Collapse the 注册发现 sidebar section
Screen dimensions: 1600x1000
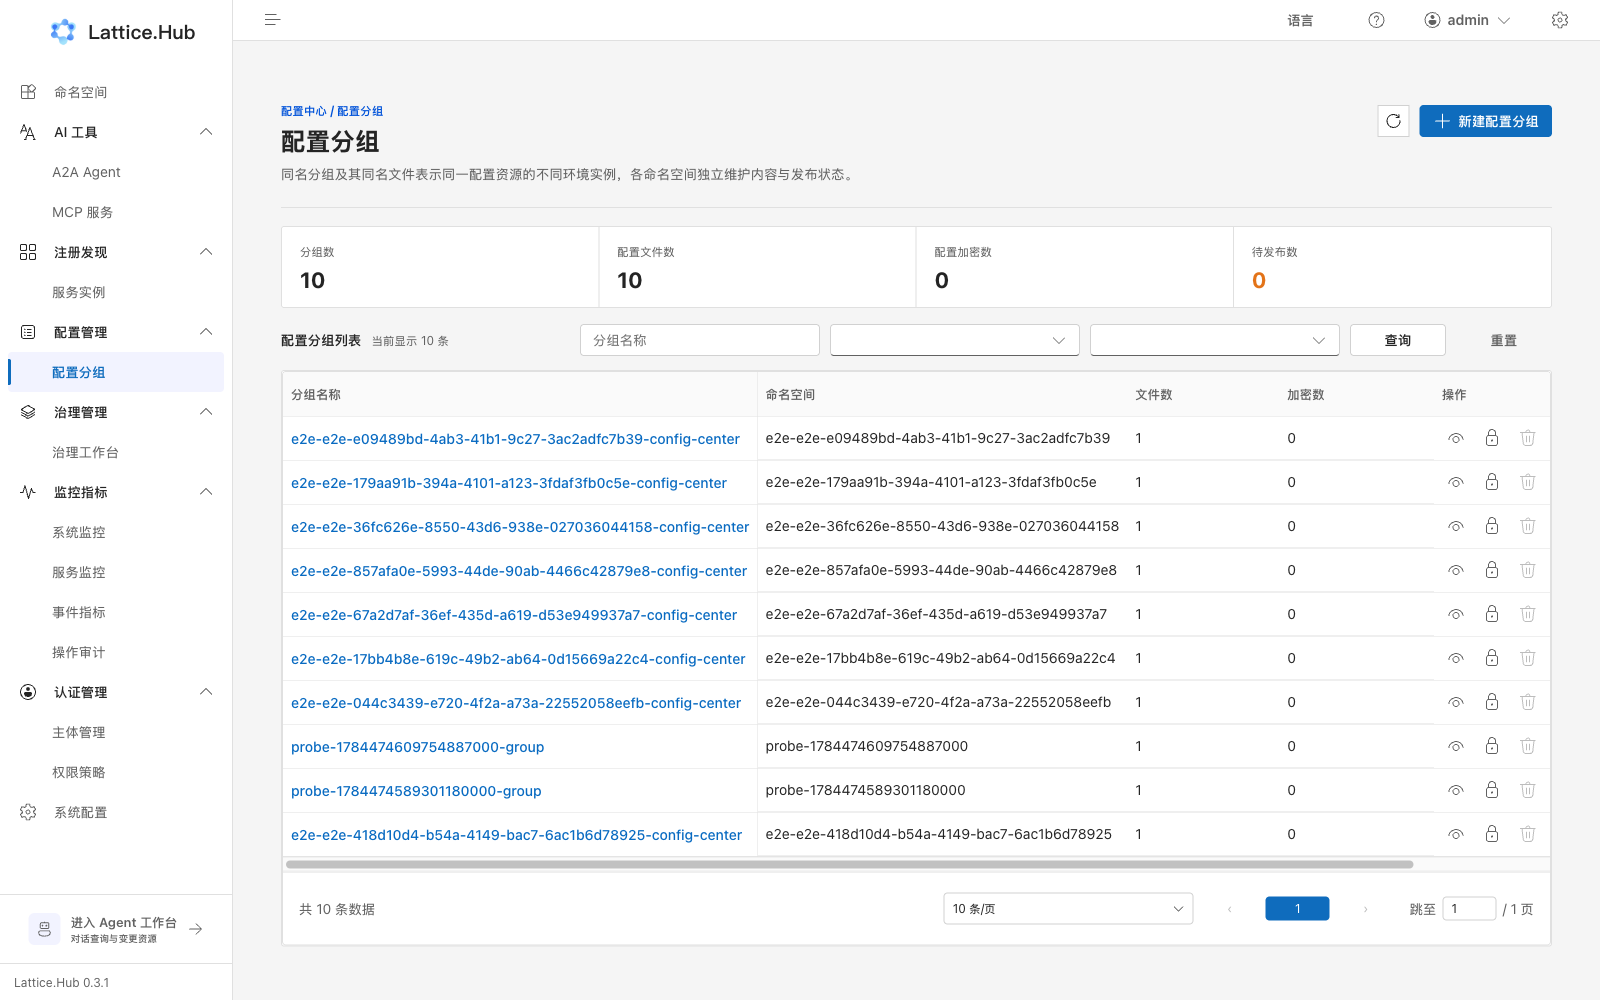206,252
